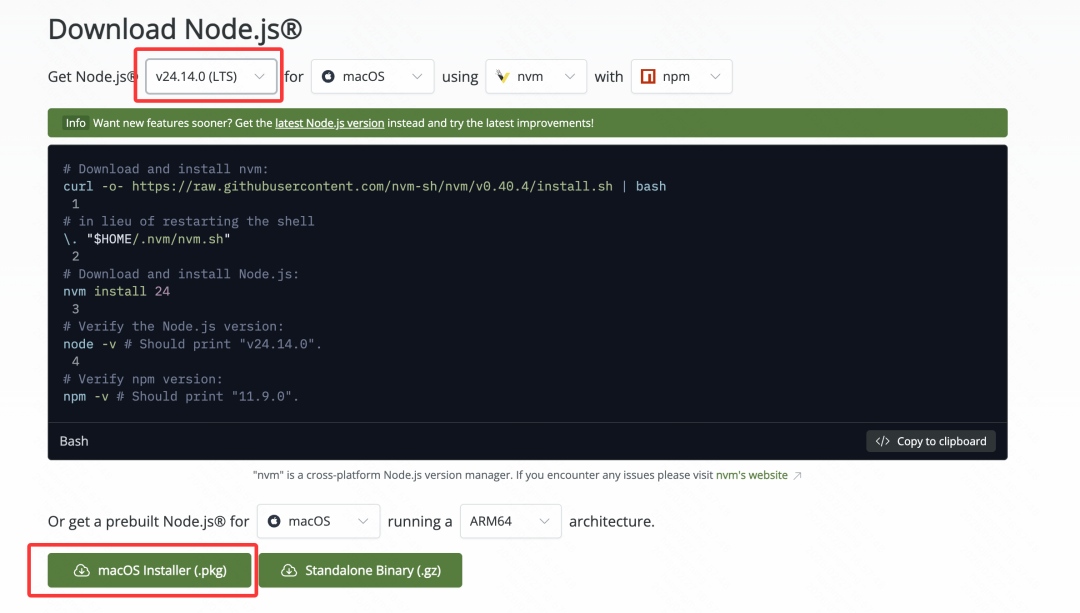
Task: Copy the Bash commands to clipboard
Action: tap(931, 441)
